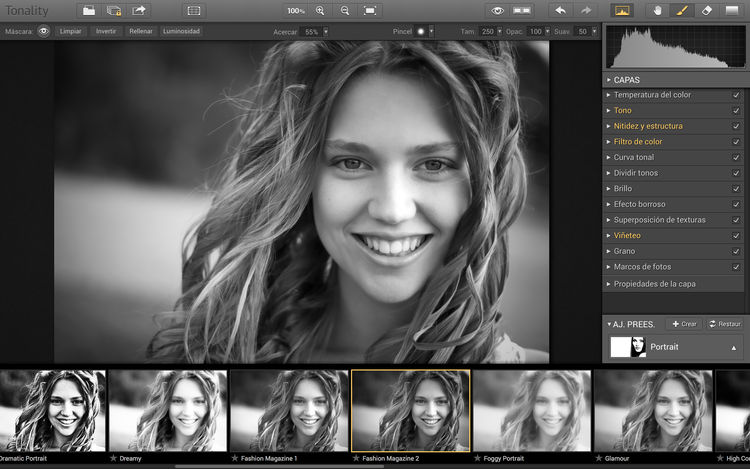Click the Crear preset button

pyautogui.click(x=684, y=324)
